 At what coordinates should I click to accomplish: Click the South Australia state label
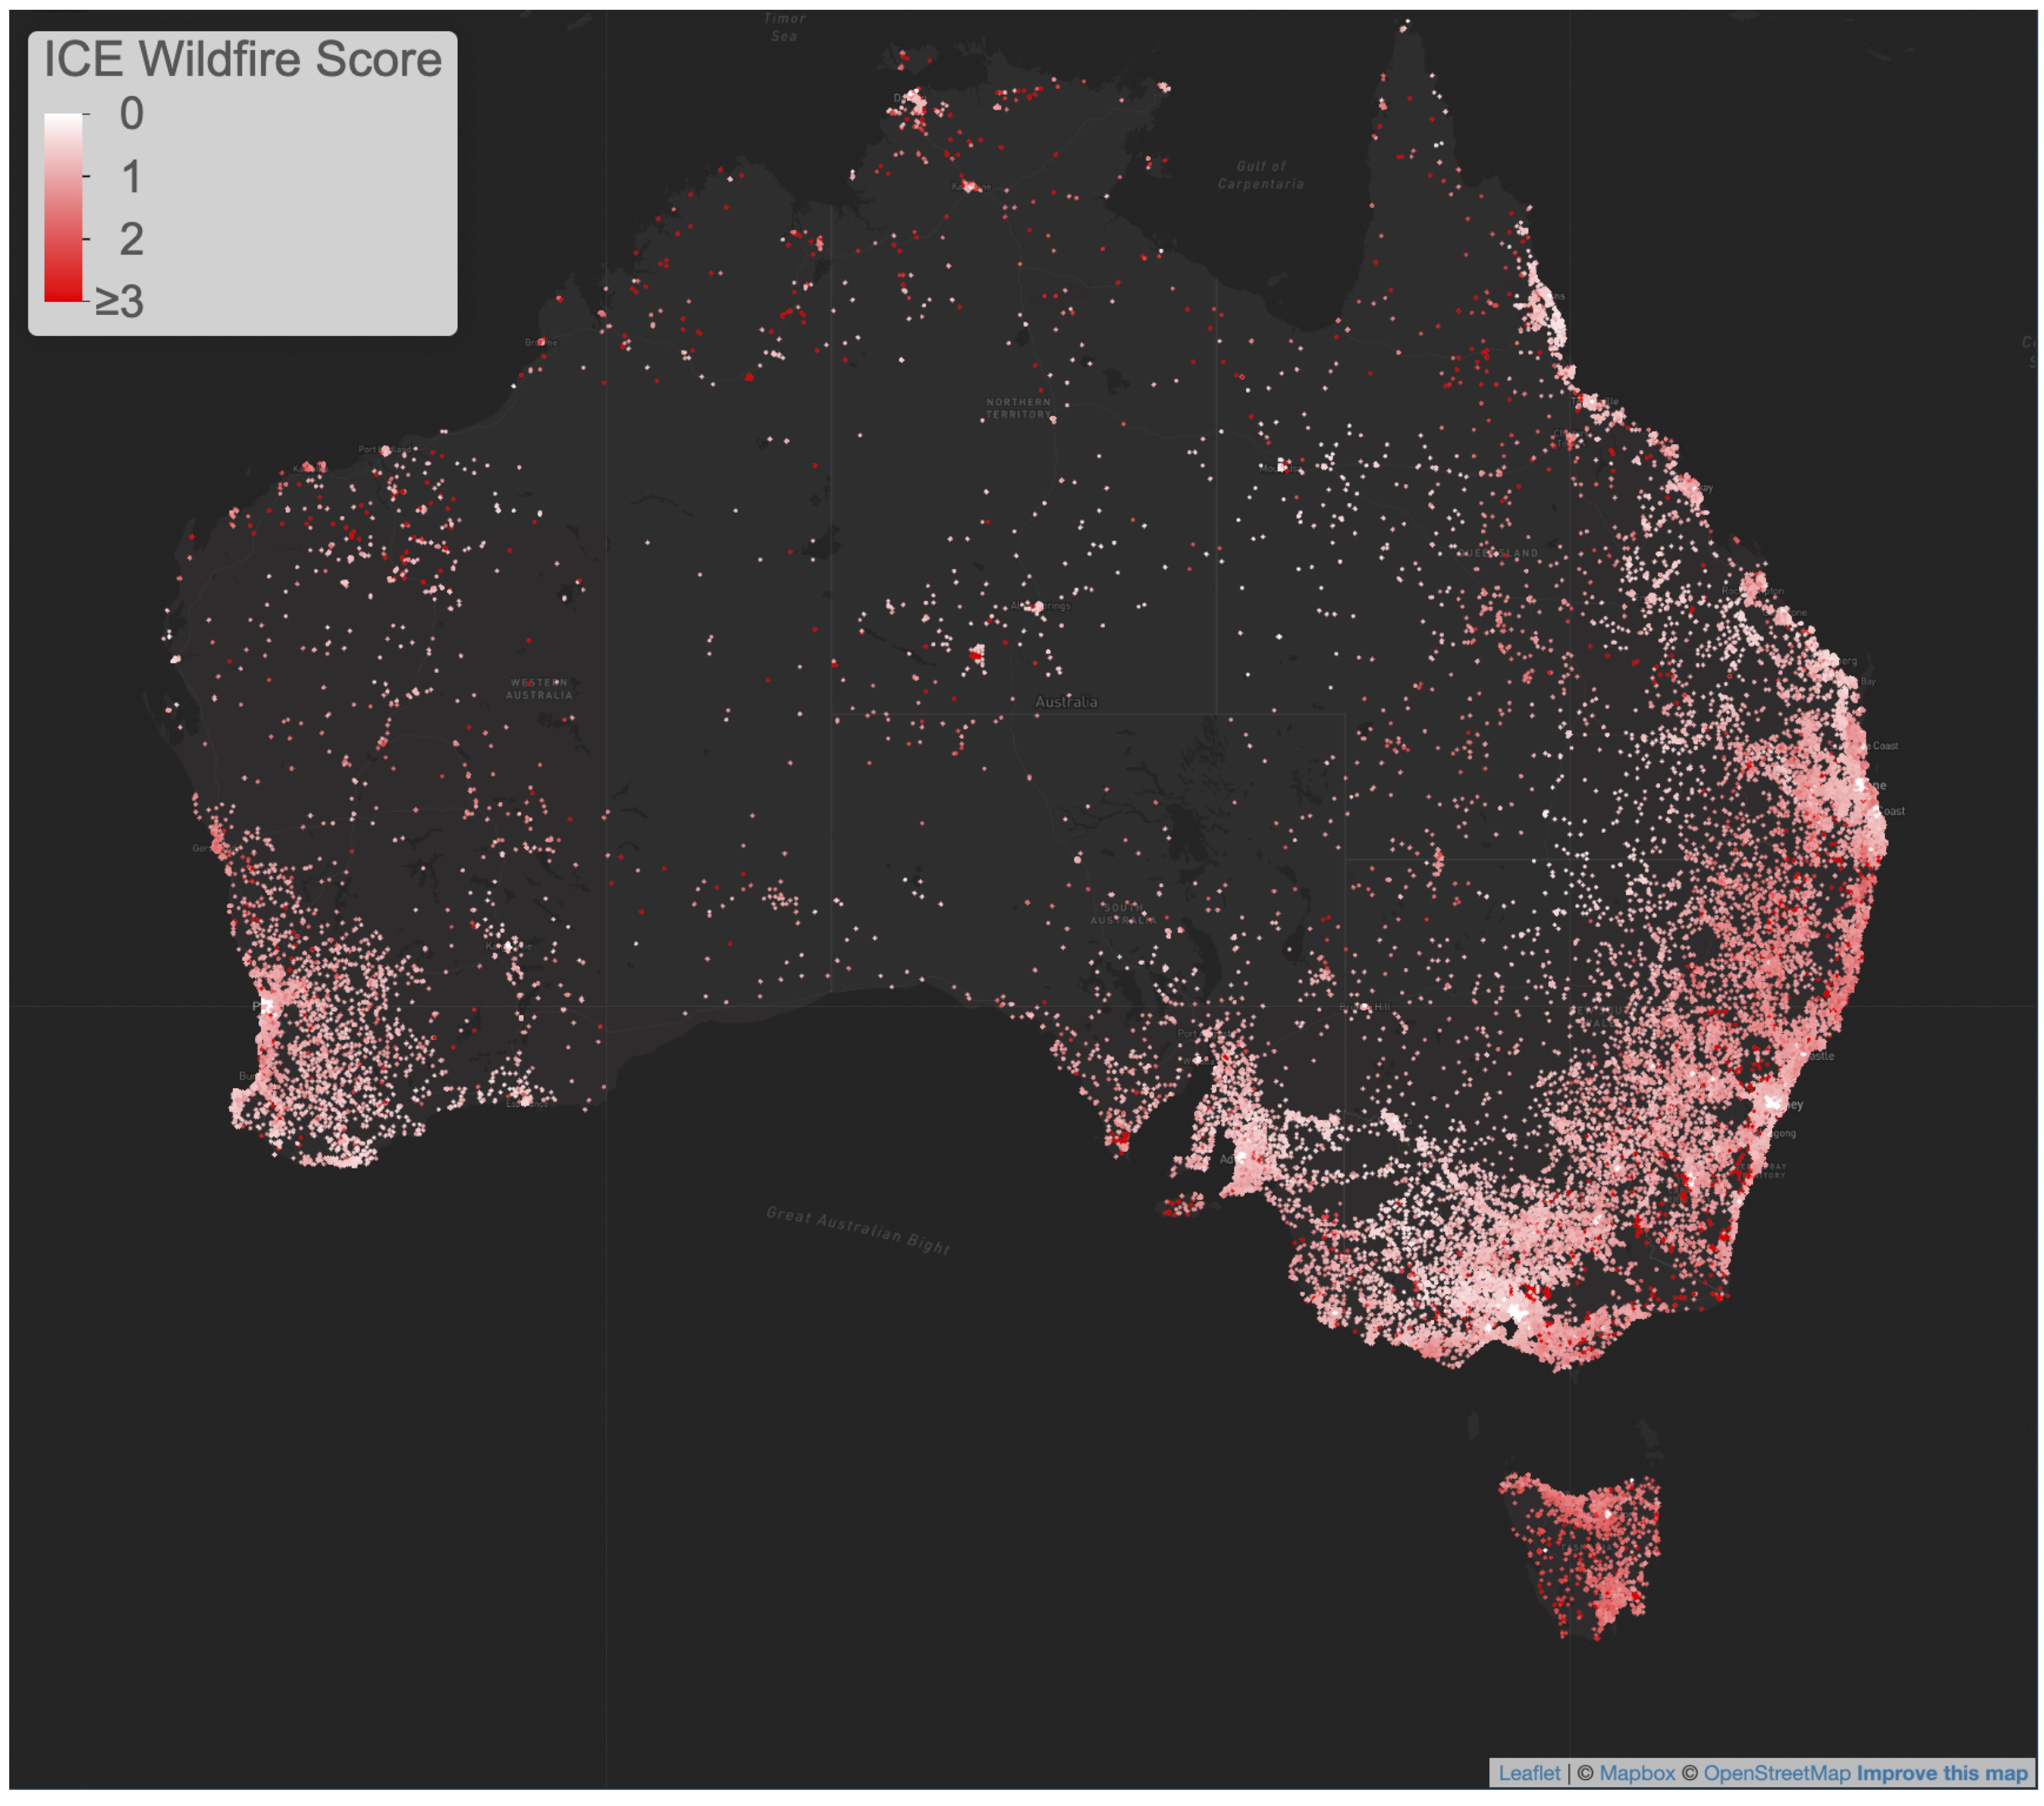point(1122,914)
